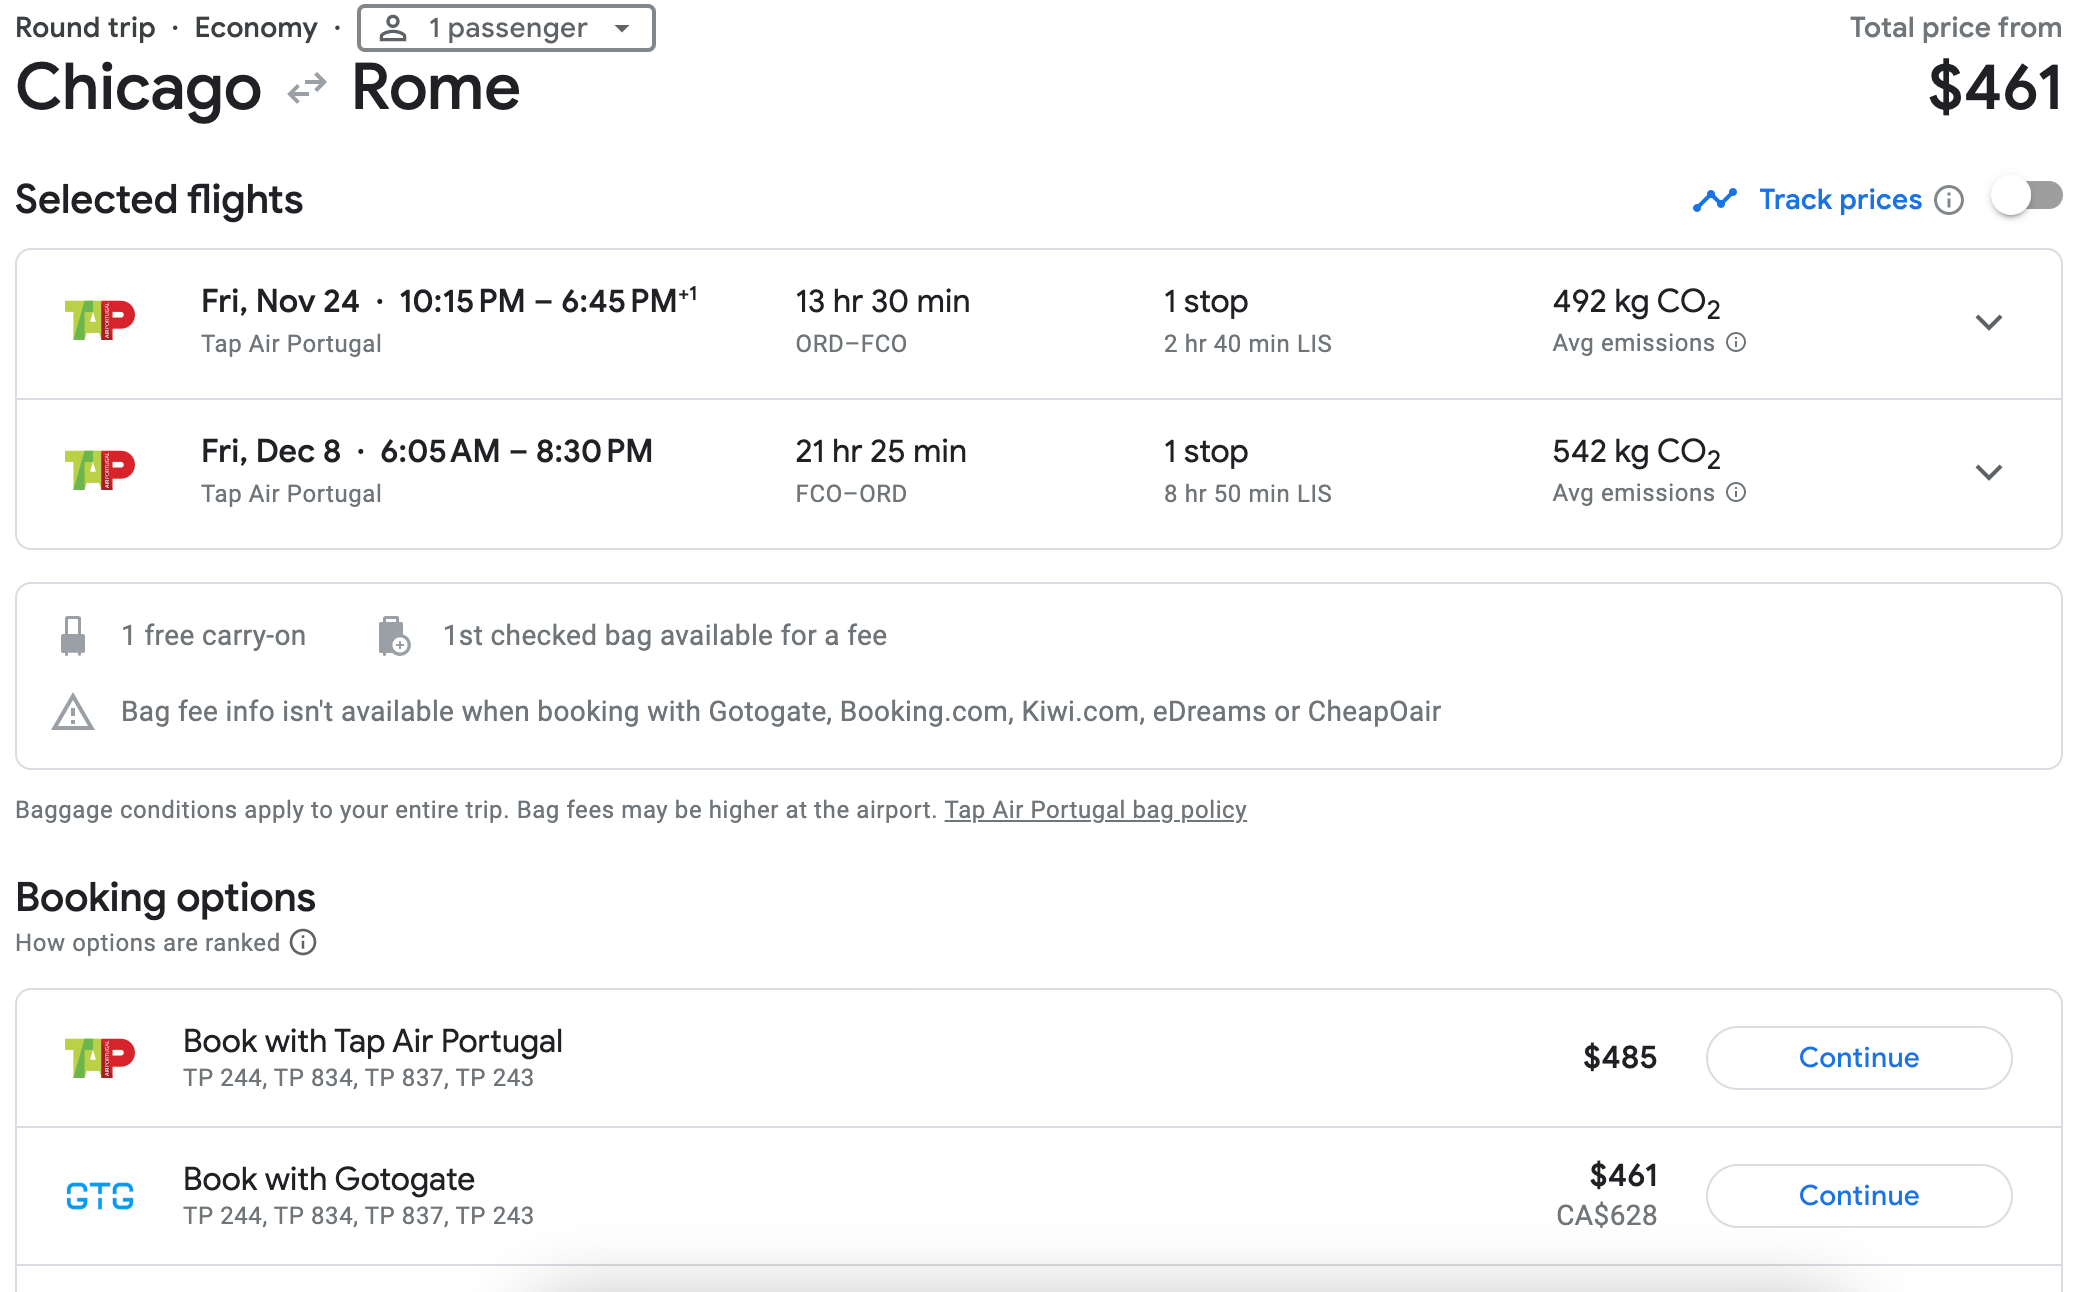
Task: Click info icon beside How options are ranked
Action: click(x=303, y=942)
